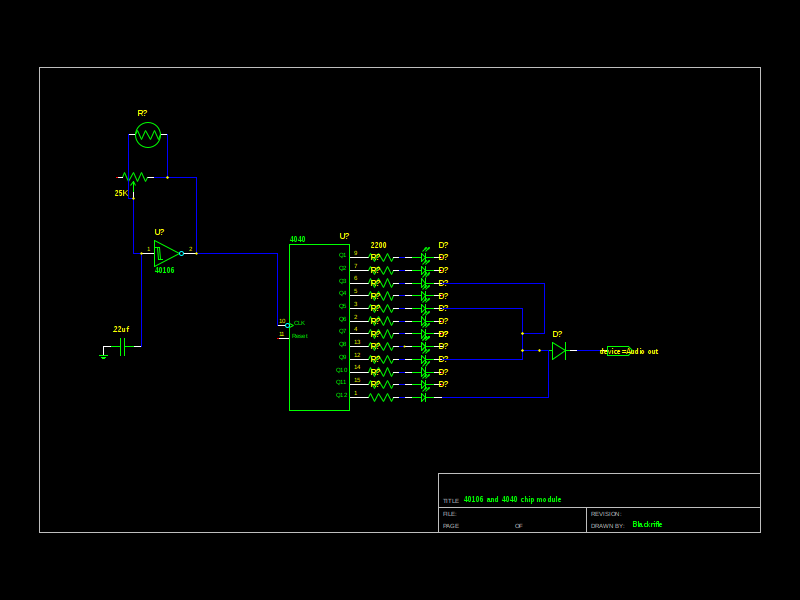This screenshot has width=800, height=600.
Task: Click the diode on the Q12 row
Action: pos(424,397)
